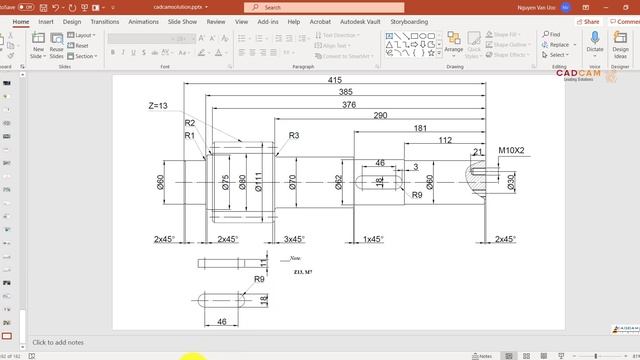Click to add notes field

[x=58, y=342]
